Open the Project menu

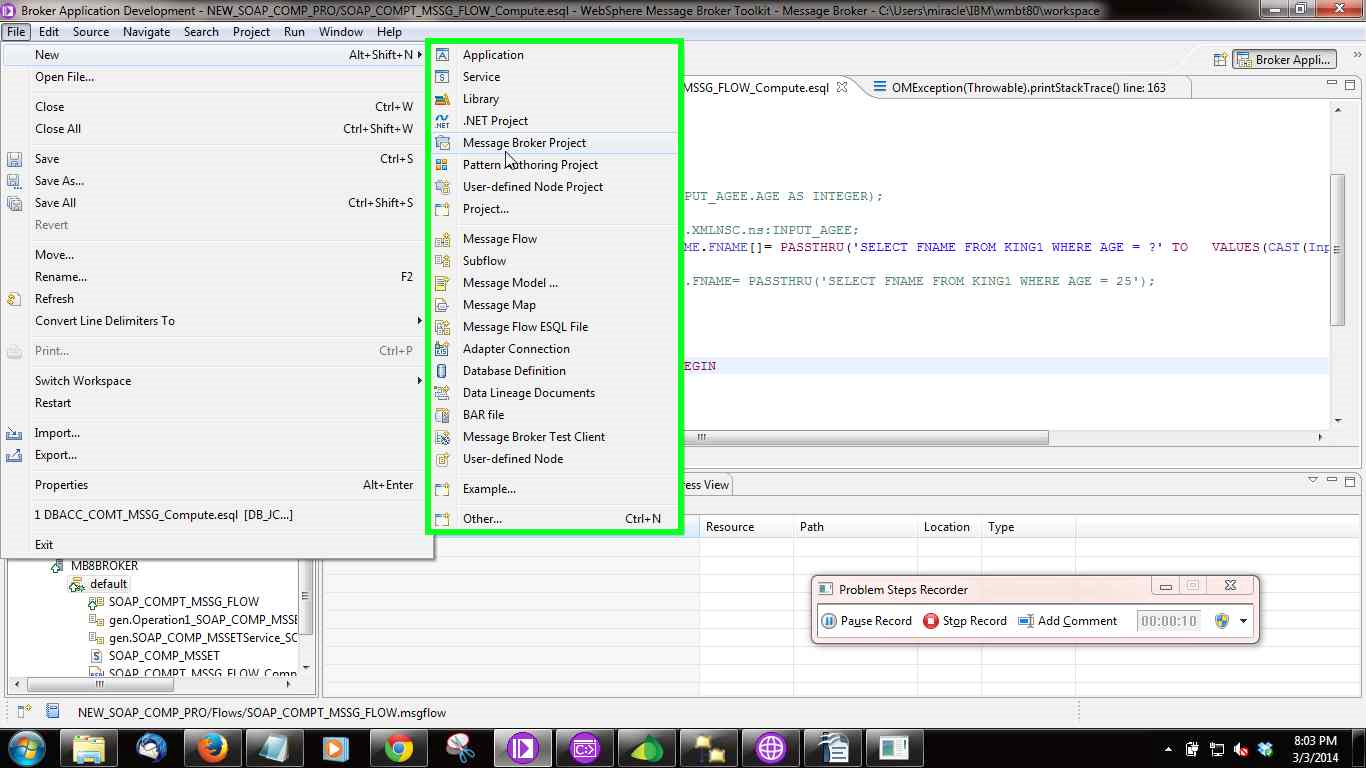251,32
